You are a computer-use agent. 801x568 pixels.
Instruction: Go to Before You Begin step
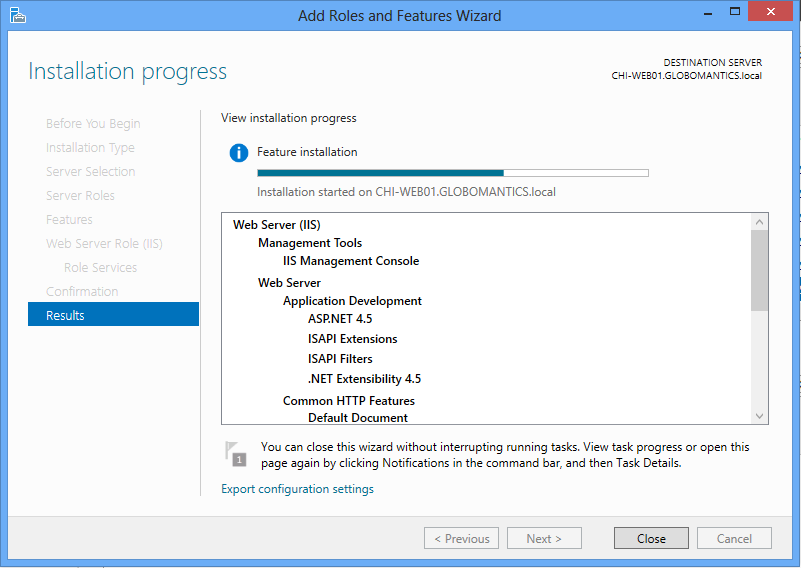(x=93, y=124)
